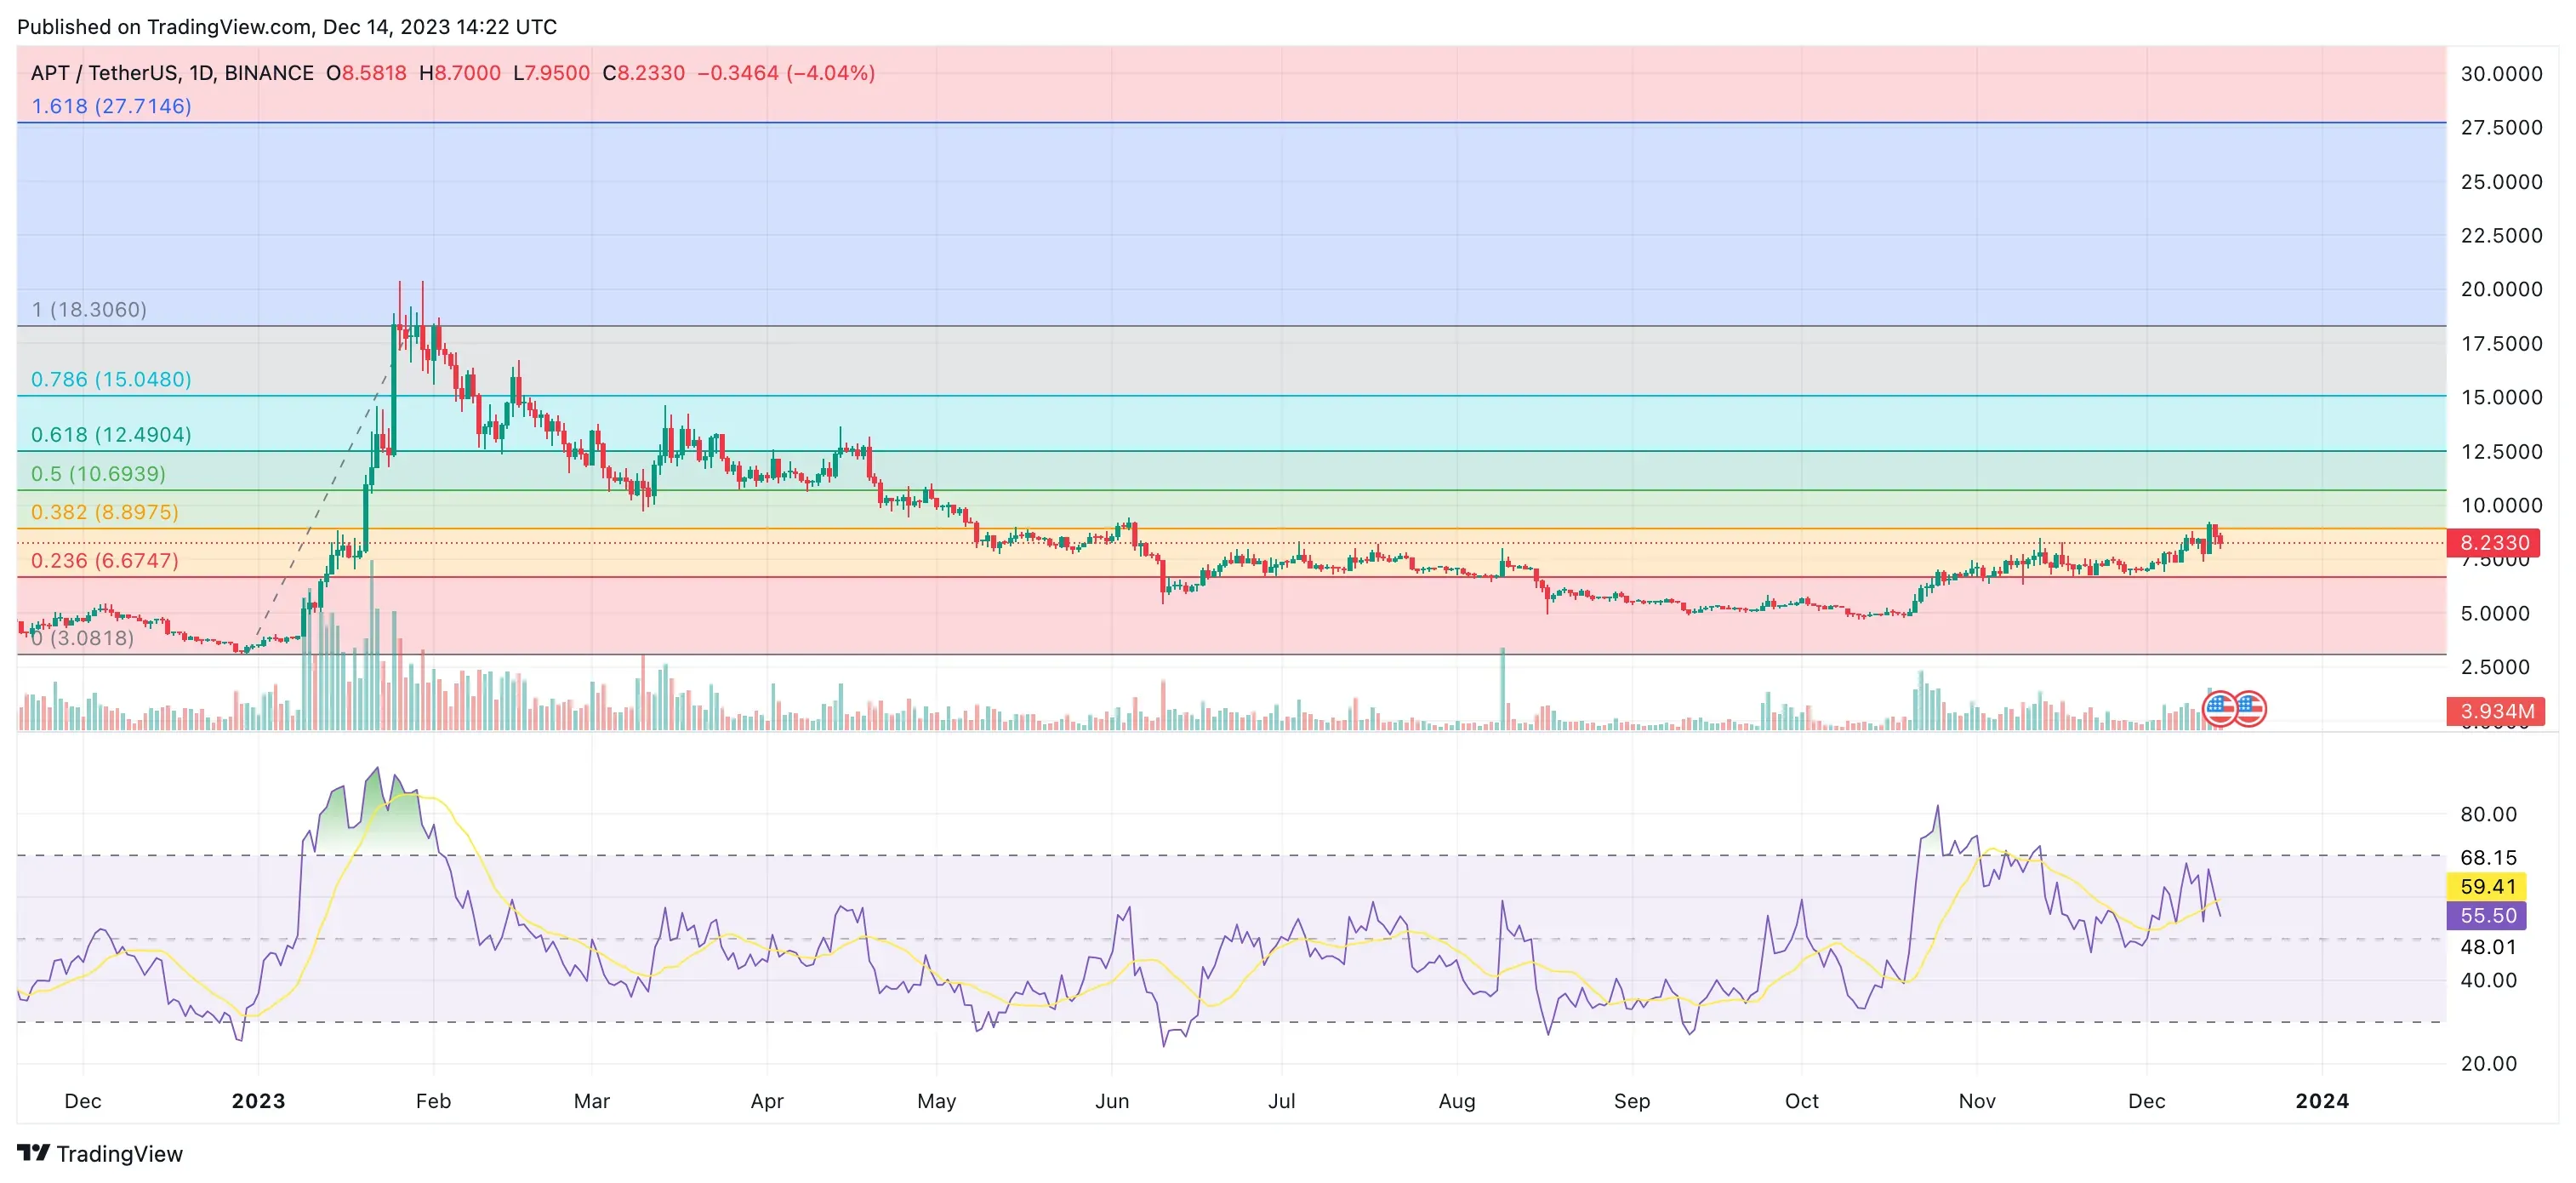Click the 0.236 (6.6747) Fibonacci label
Screen dimensions: 2576x1183
coord(105,560)
